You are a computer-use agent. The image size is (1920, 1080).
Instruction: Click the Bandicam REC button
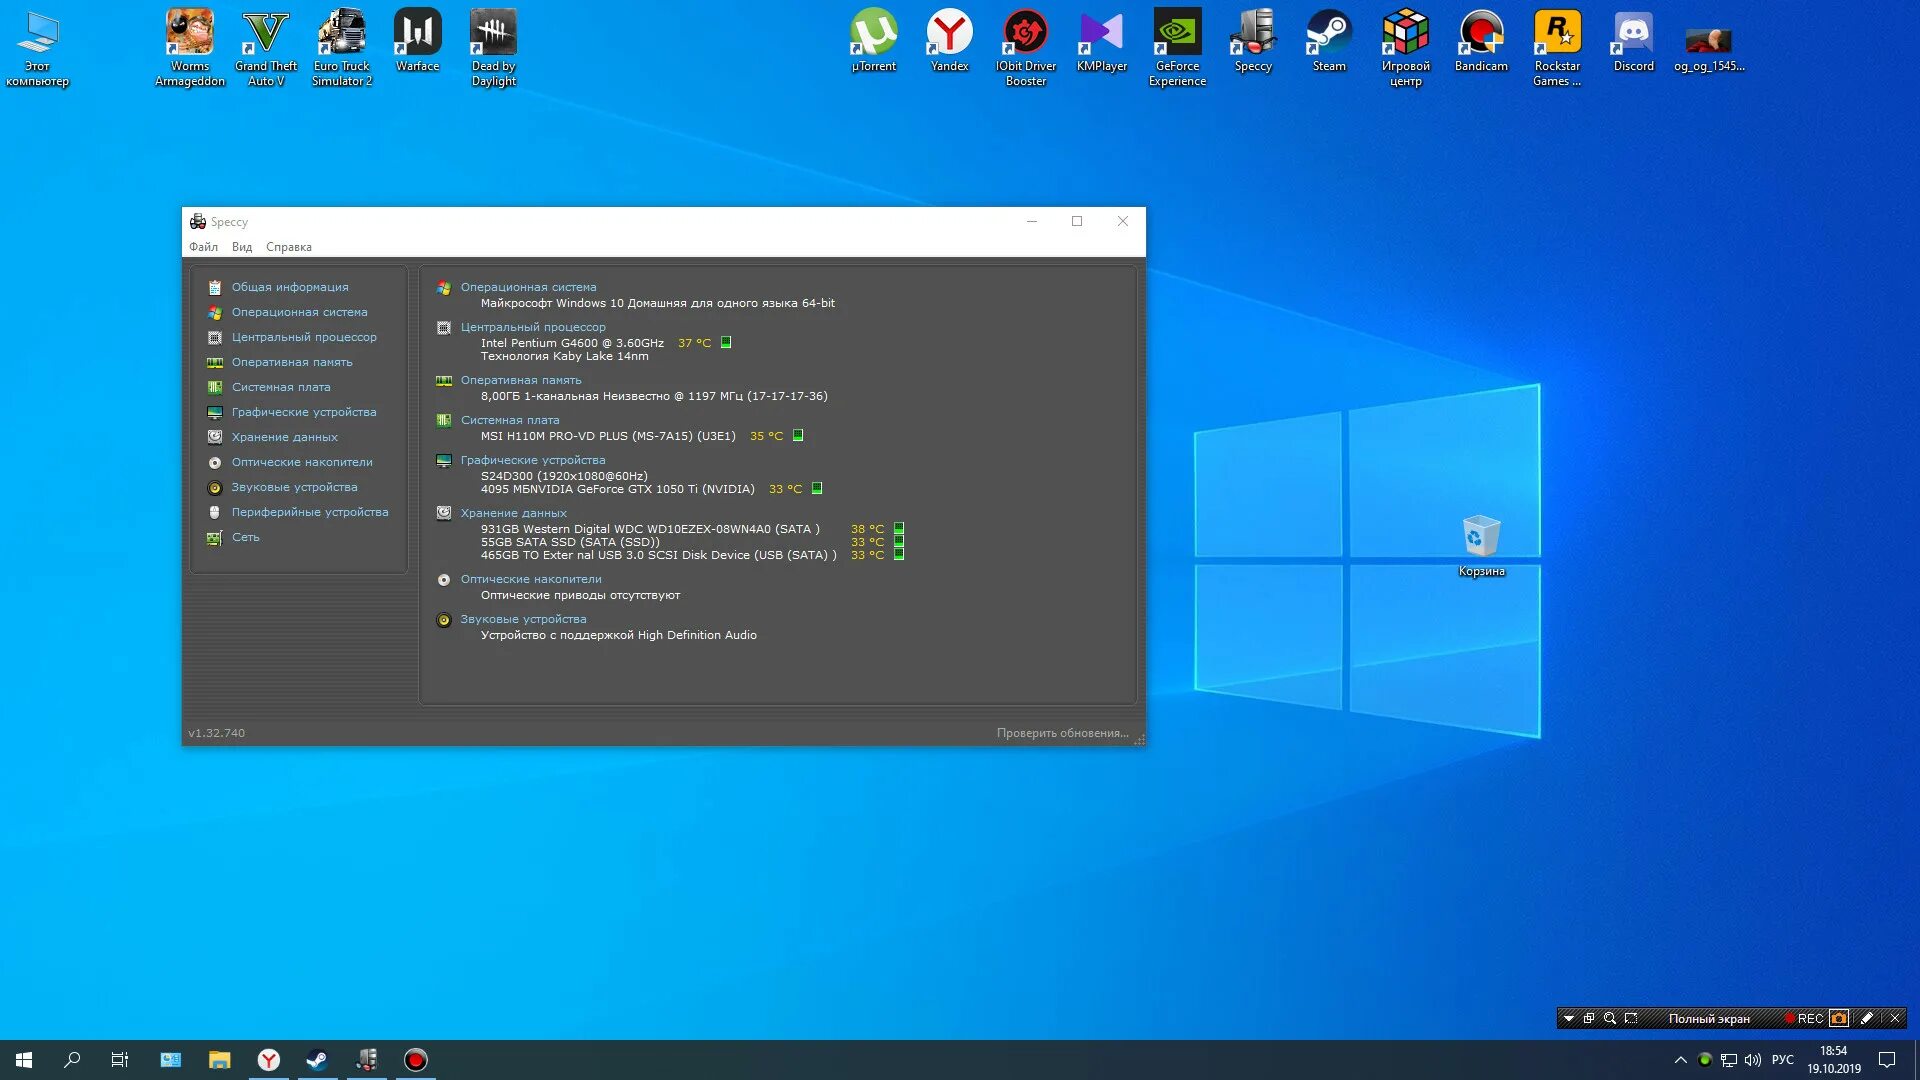tap(1804, 1018)
